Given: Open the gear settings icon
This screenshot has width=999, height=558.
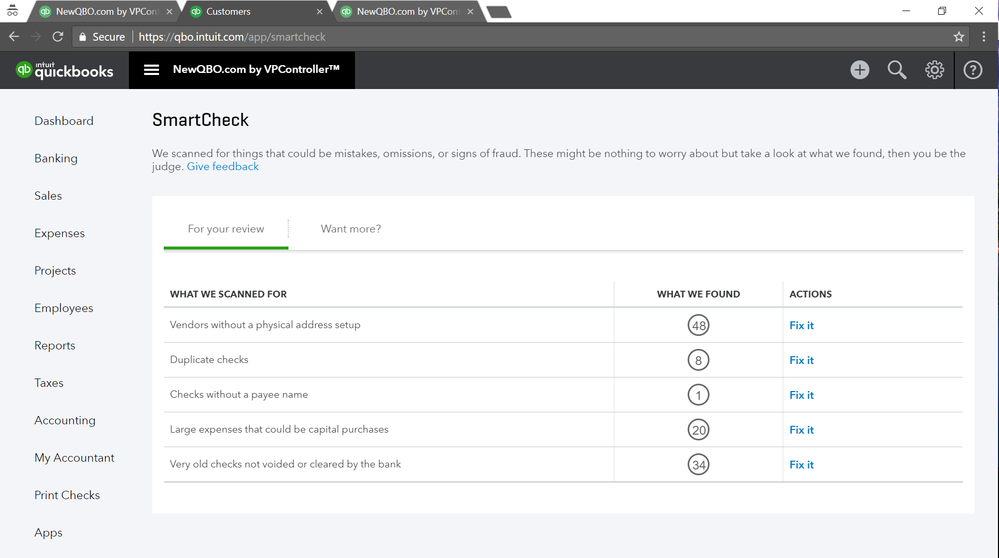Looking at the screenshot, I should point(935,70).
